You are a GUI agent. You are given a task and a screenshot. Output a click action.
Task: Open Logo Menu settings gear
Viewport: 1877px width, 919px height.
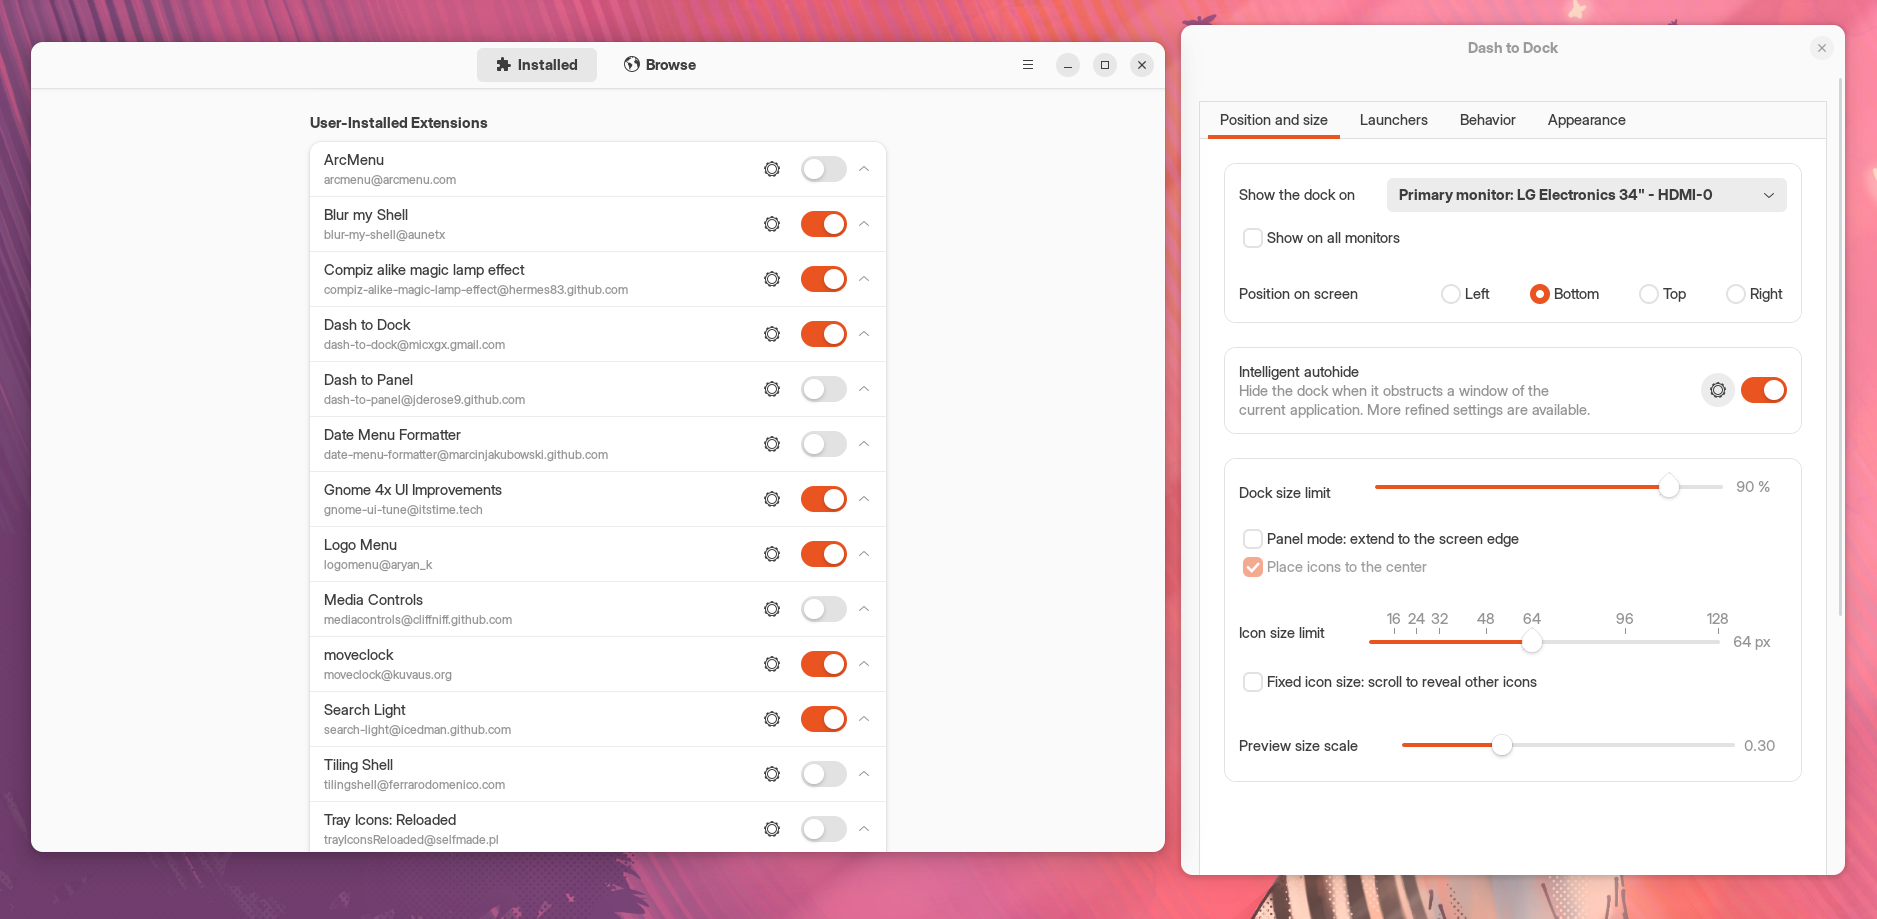(x=772, y=554)
